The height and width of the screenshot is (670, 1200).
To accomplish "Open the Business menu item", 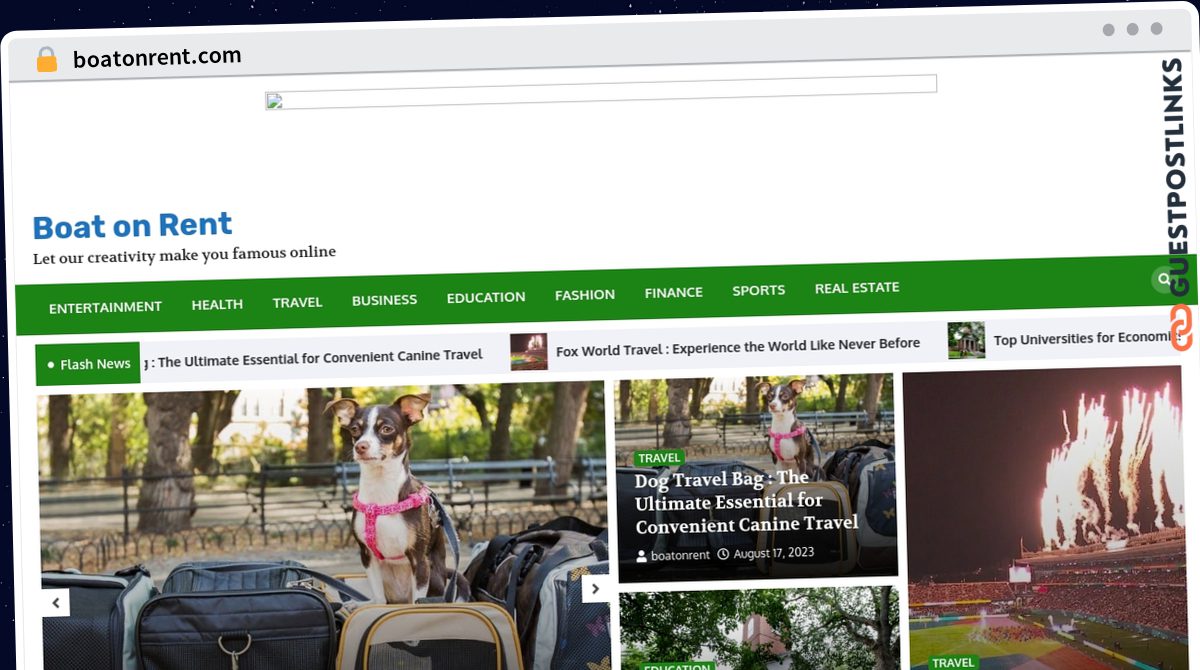I will (384, 300).
